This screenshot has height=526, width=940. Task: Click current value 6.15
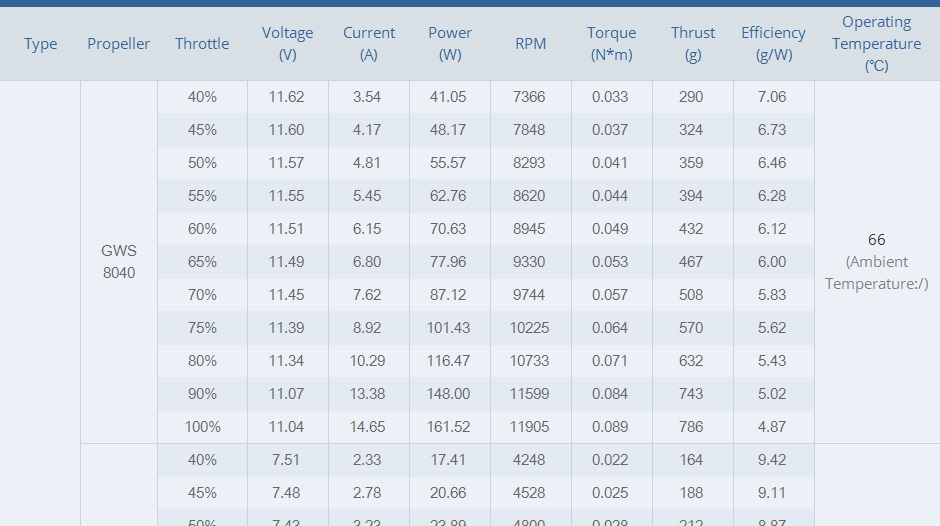click(x=367, y=229)
